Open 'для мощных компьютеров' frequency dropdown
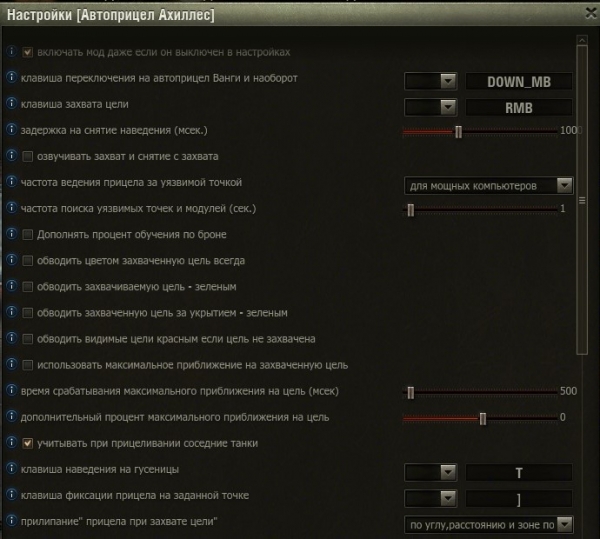This screenshot has width=600, height=539. [489, 186]
